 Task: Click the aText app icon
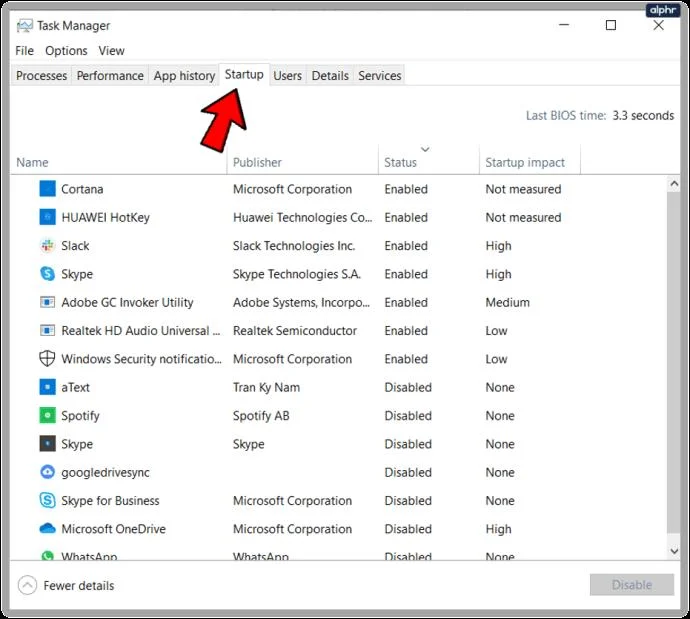[48, 387]
